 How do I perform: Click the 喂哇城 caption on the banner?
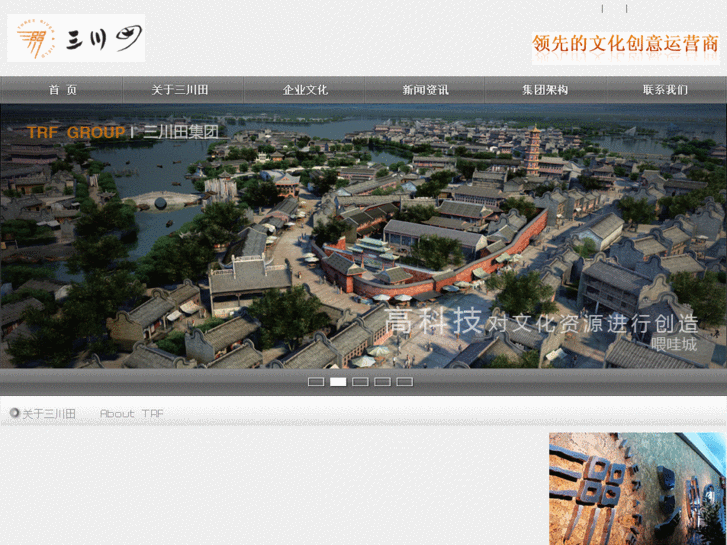tap(674, 344)
